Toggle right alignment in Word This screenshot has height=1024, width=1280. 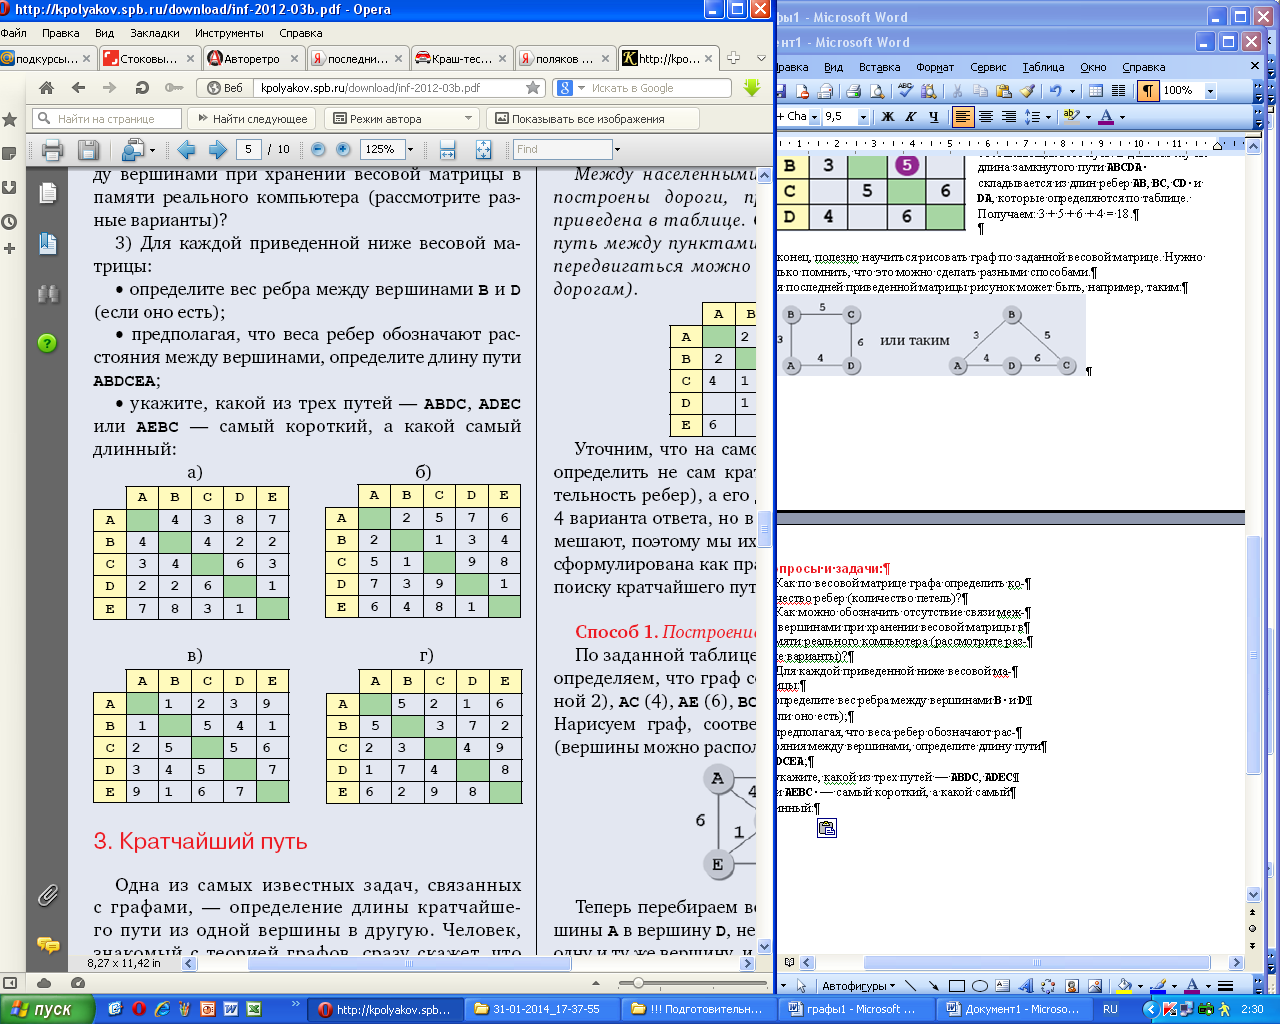click(x=1008, y=117)
